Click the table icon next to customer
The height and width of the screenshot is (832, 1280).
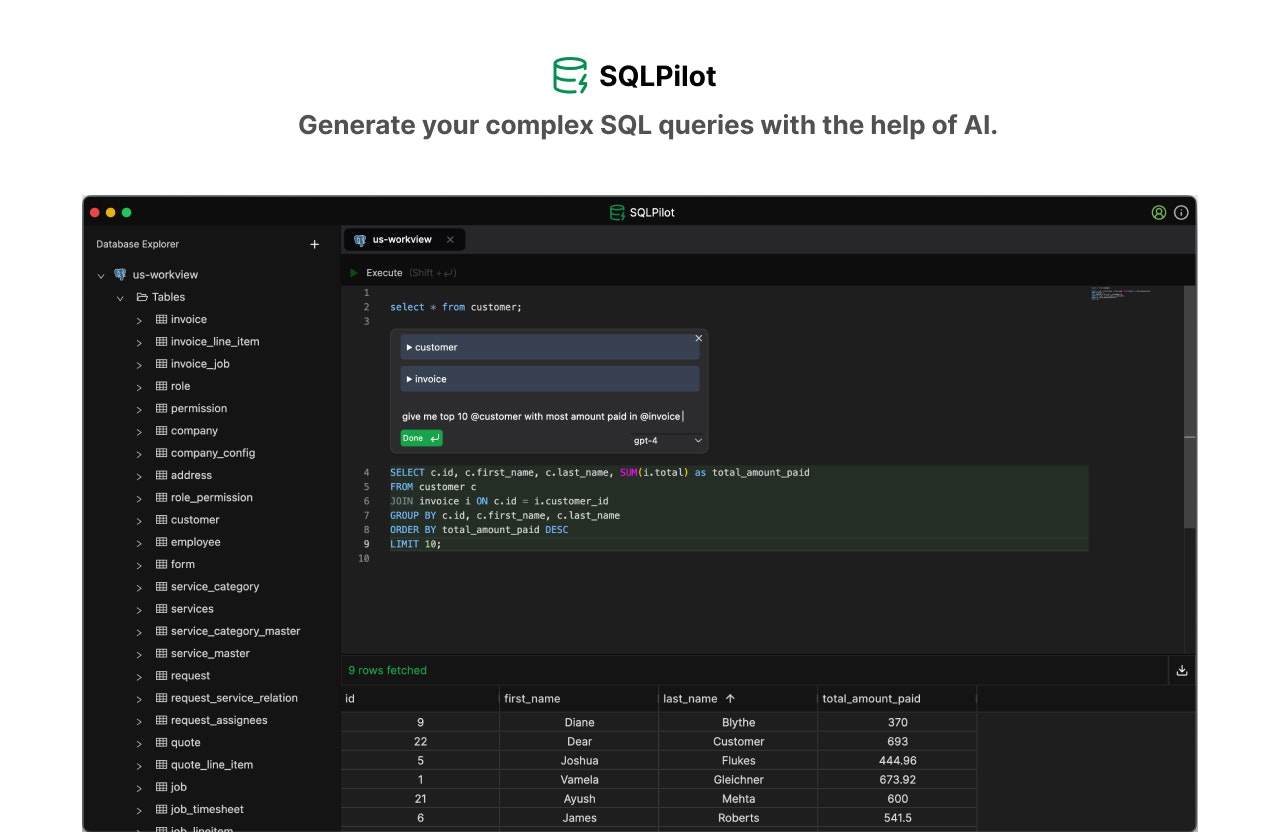161,519
